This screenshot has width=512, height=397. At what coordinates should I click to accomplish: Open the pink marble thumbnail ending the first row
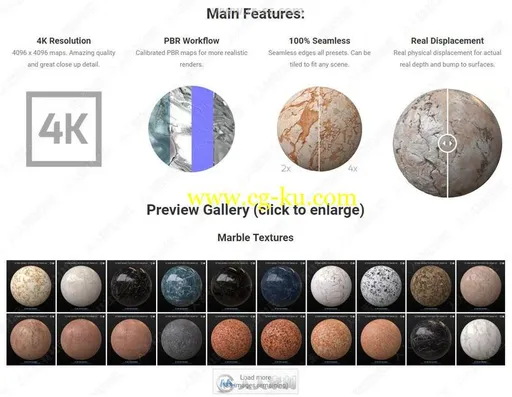(x=481, y=286)
